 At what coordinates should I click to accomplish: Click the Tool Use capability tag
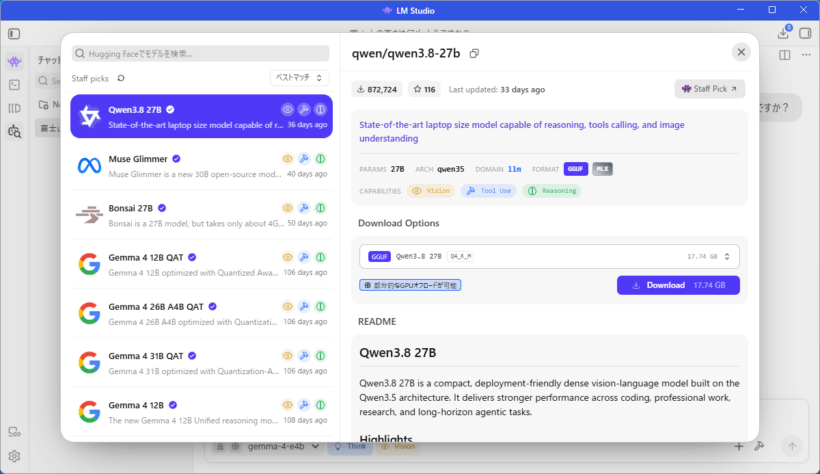point(488,191)
